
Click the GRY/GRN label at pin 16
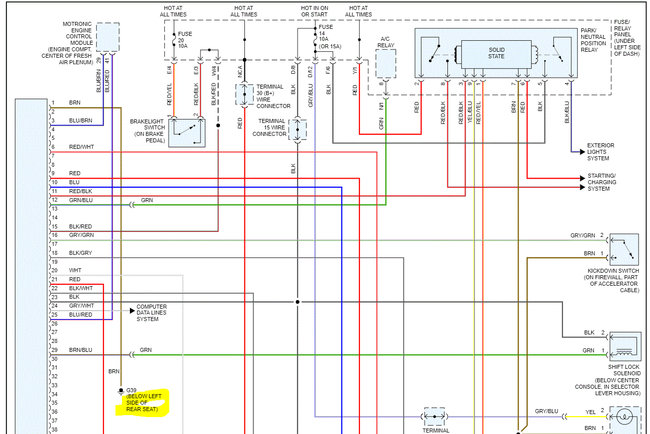coord(81,235)
